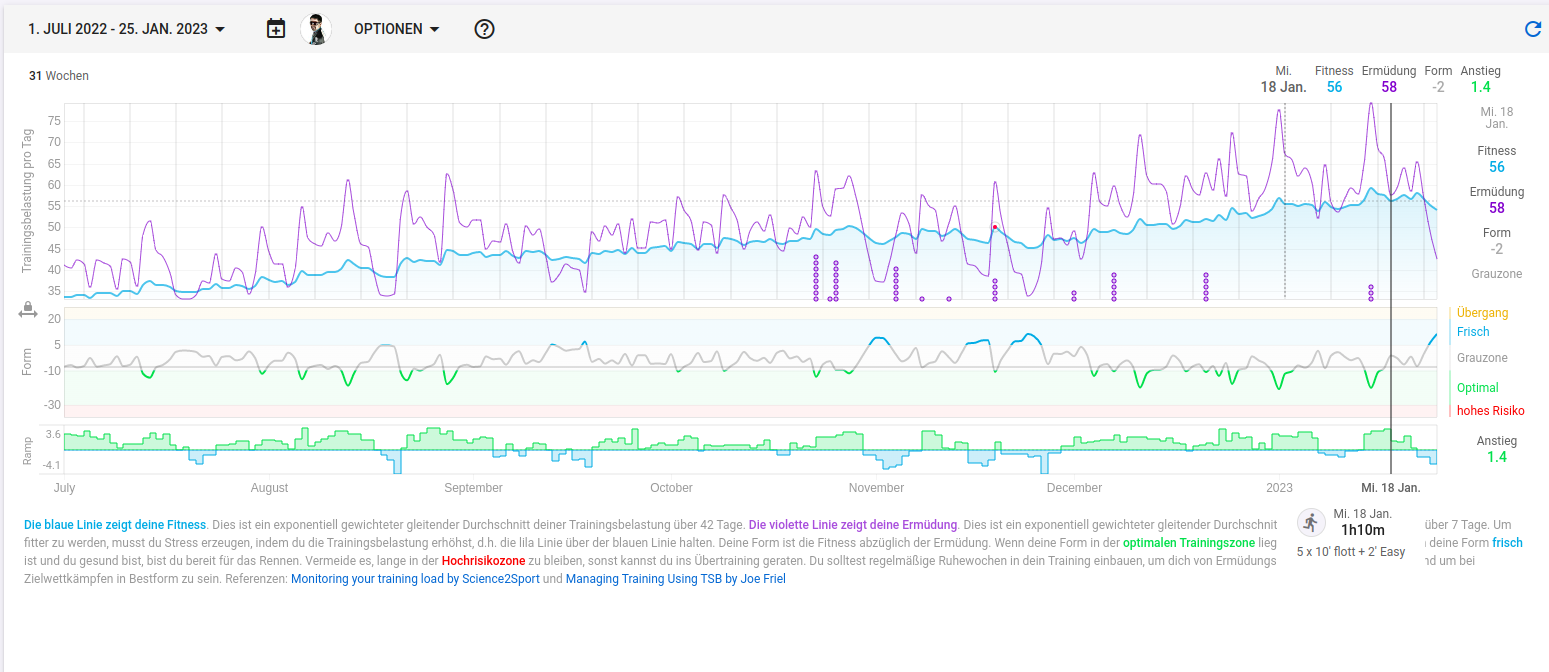Click the athlete profile avatar
The image size is (1549, 672).
(x=316, y=29)
